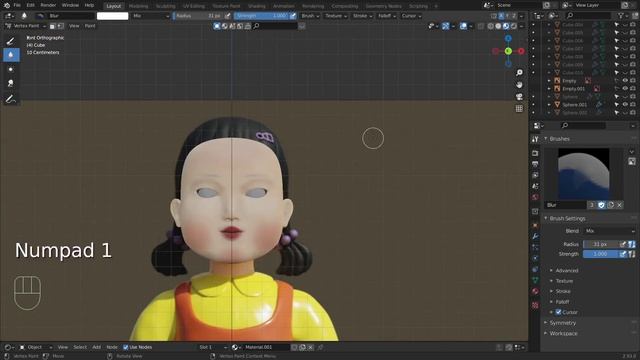Toggle header strength pressure icon
This screenshot has height=360, width=640.
click(x=293, y=16)
